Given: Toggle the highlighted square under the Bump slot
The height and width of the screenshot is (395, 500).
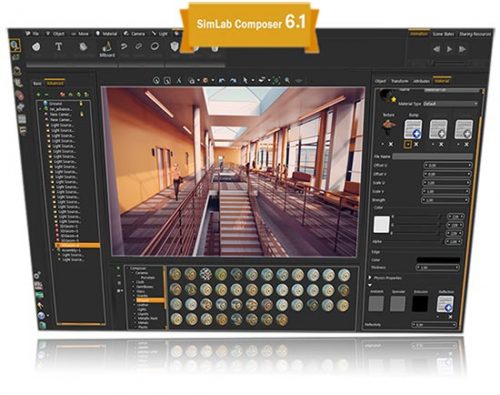Looking at the screenshot, I should 408,144.
